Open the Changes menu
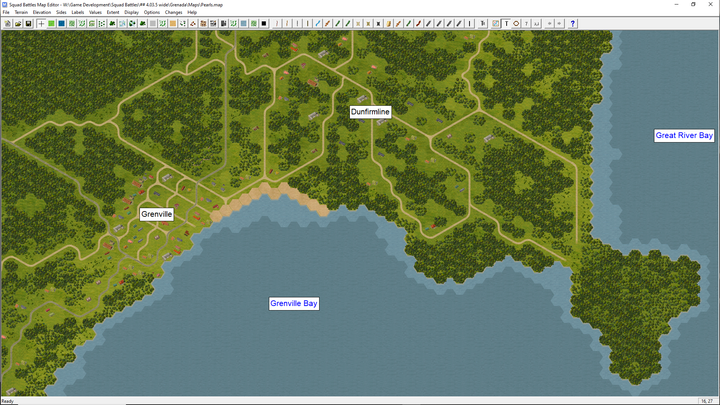This screenshot has height=405, width=720. [x=174, y=12]
